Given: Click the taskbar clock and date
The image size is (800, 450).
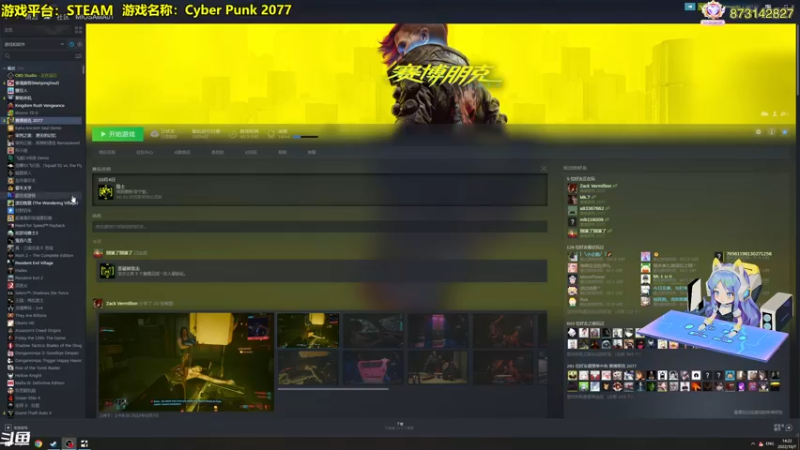Looking at the screenshot, I should (787, 443).
